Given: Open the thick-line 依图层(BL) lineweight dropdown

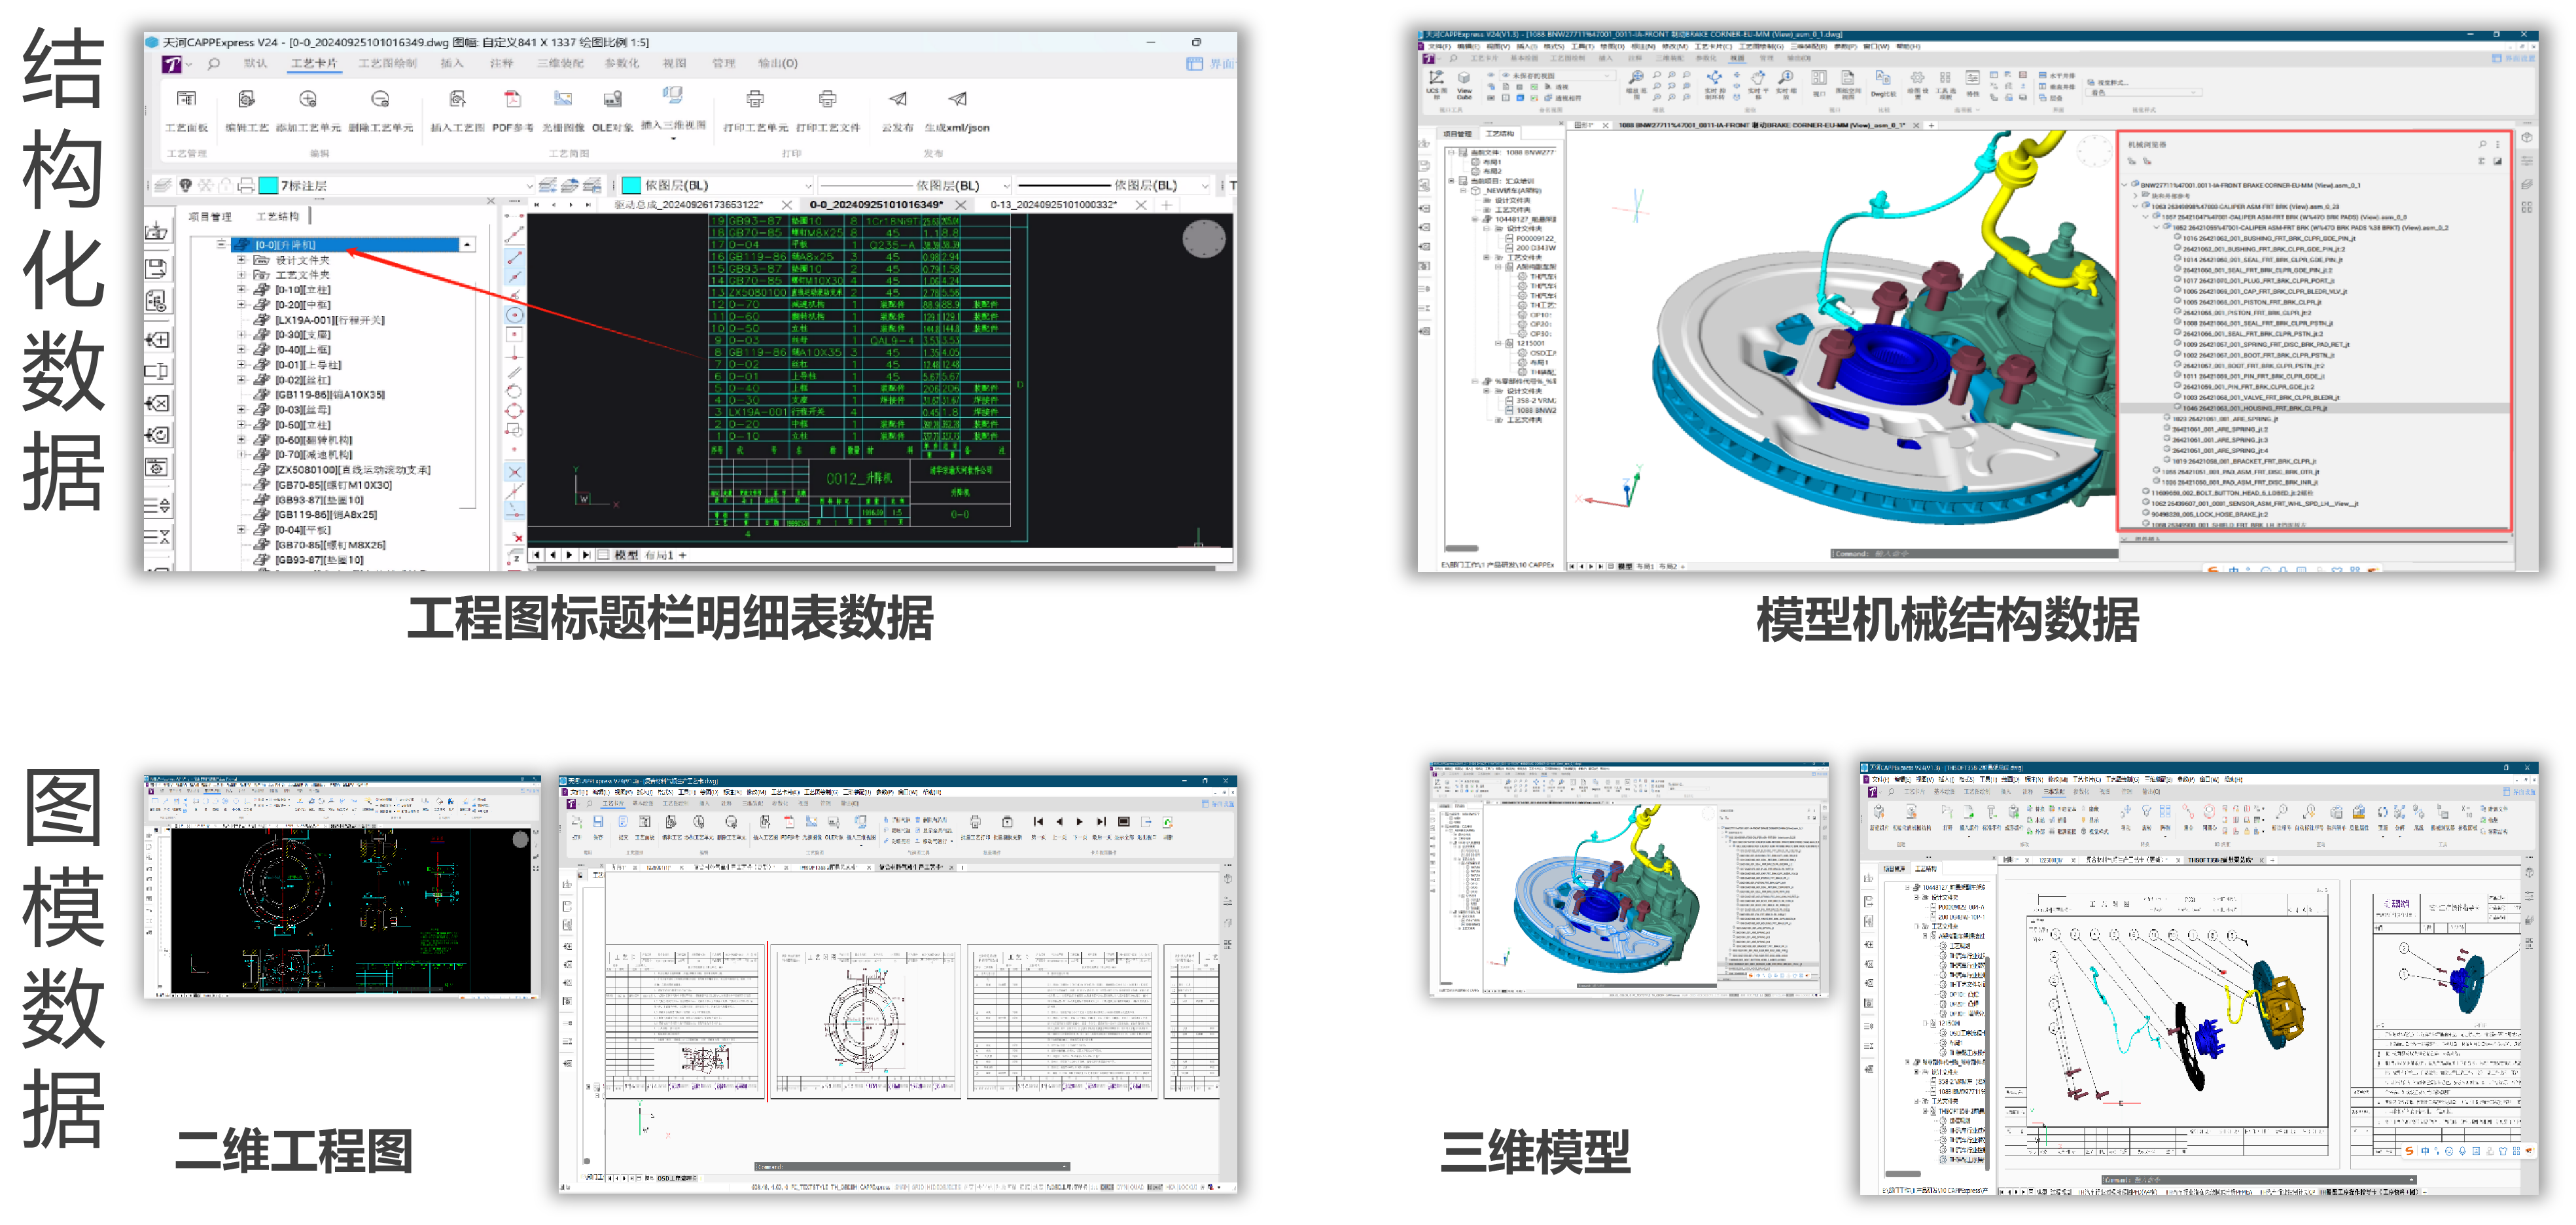Looking at the screenshot, I should tap(1205, 186).
